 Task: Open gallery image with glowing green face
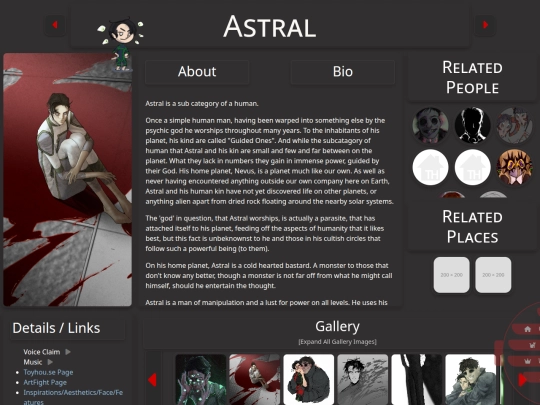(201, 380)
